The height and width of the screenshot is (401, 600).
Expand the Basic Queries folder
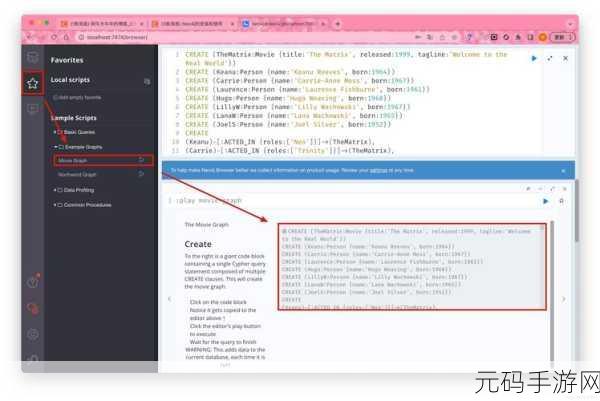click(x=76, y=132)
